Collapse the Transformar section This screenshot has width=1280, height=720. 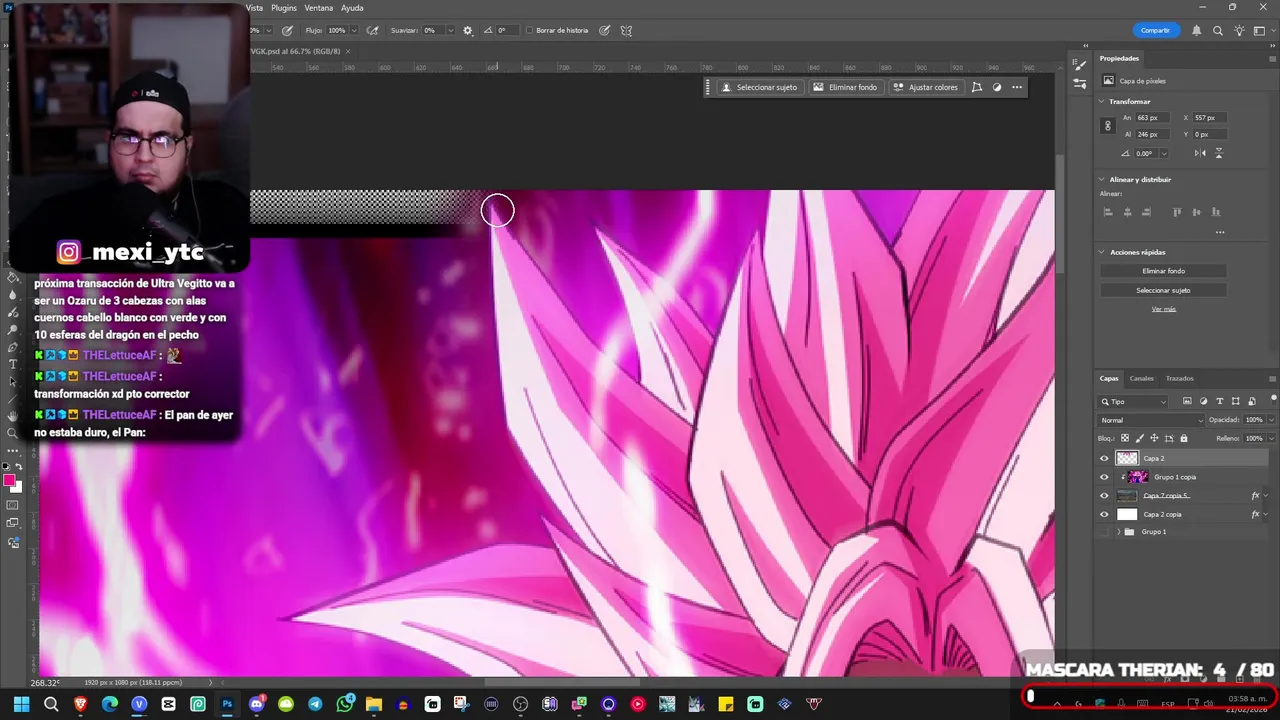pos(1102,101)
